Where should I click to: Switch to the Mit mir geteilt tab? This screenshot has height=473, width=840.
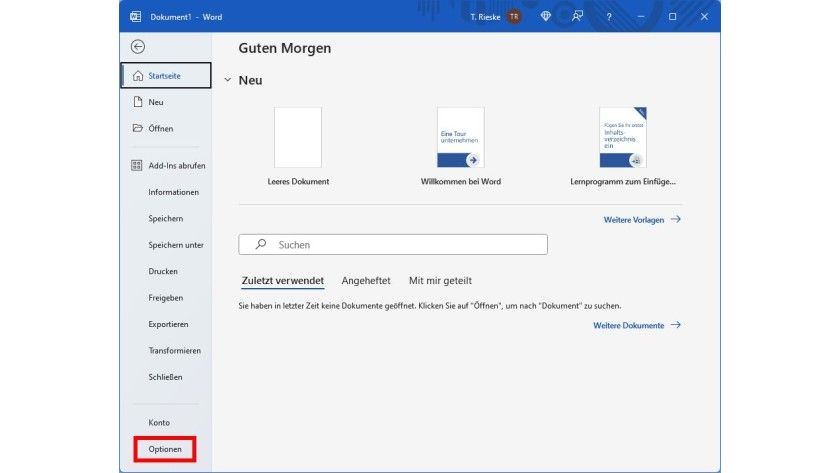click(x=440, y=281)
